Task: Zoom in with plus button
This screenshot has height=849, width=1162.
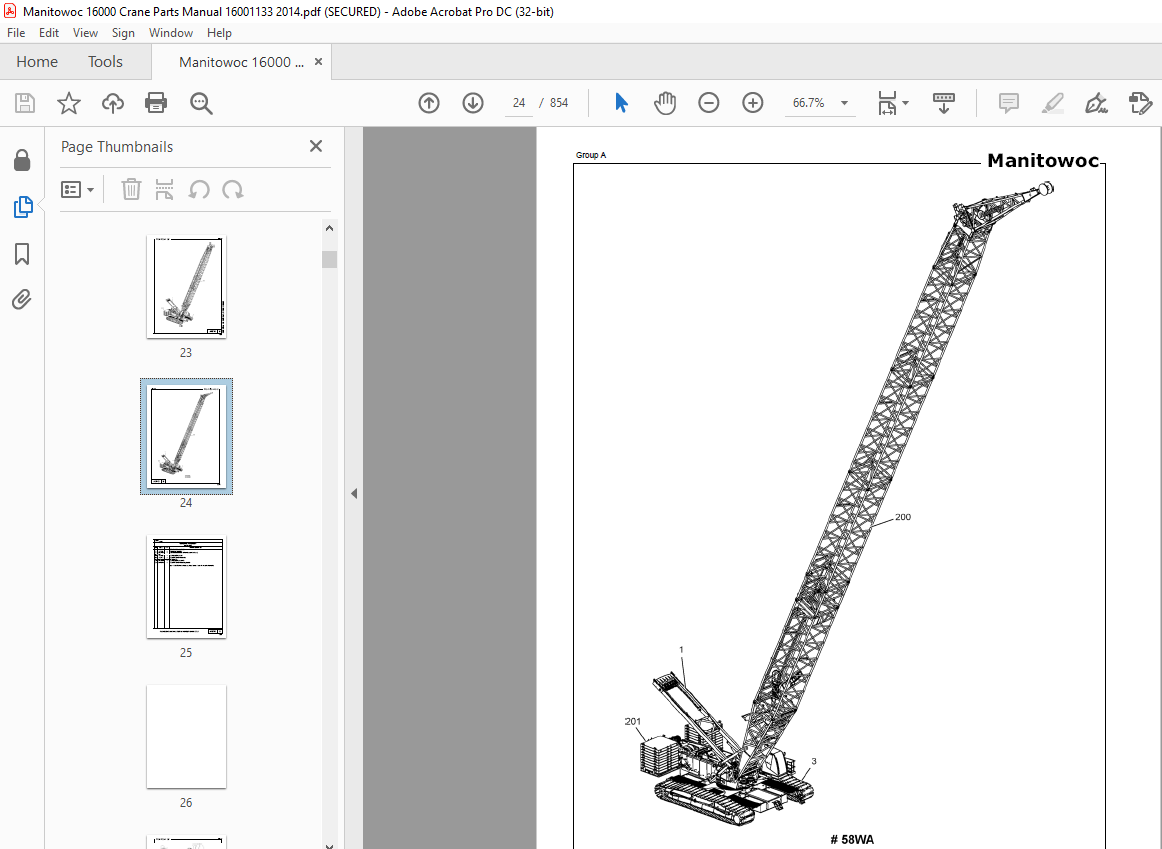Action: 752,103
